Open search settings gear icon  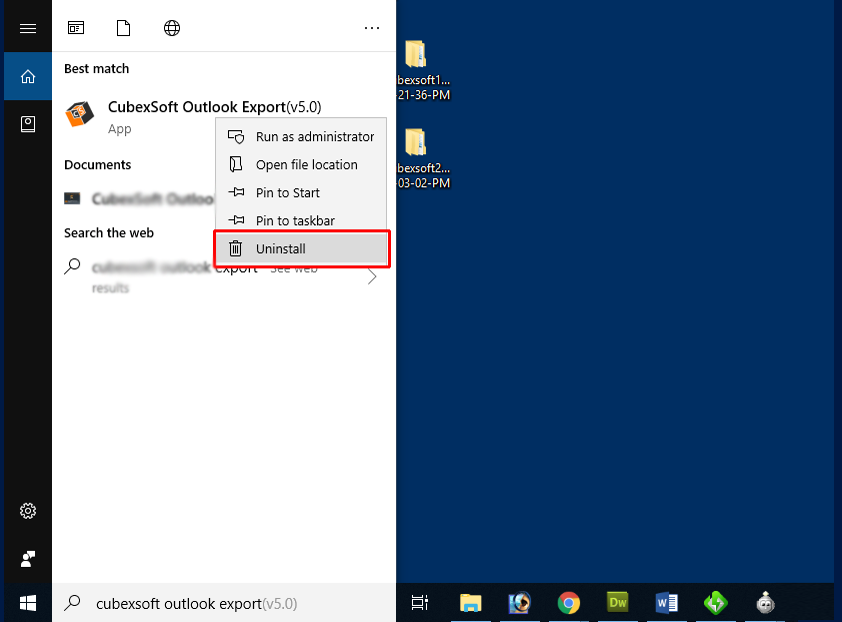tap(28, 511)
